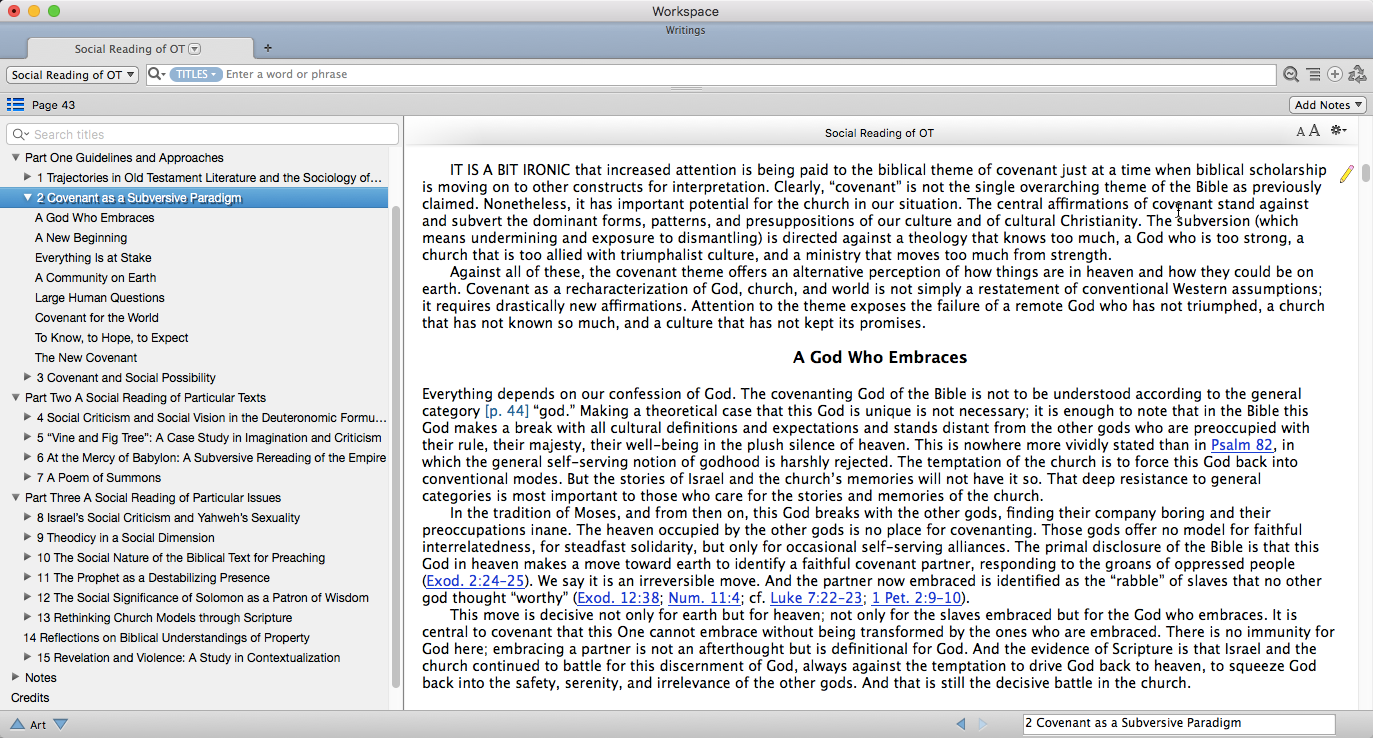Decrease text size with small A
The width and height of the screenshot is (1373, 738).
(x=1301, y=132)
